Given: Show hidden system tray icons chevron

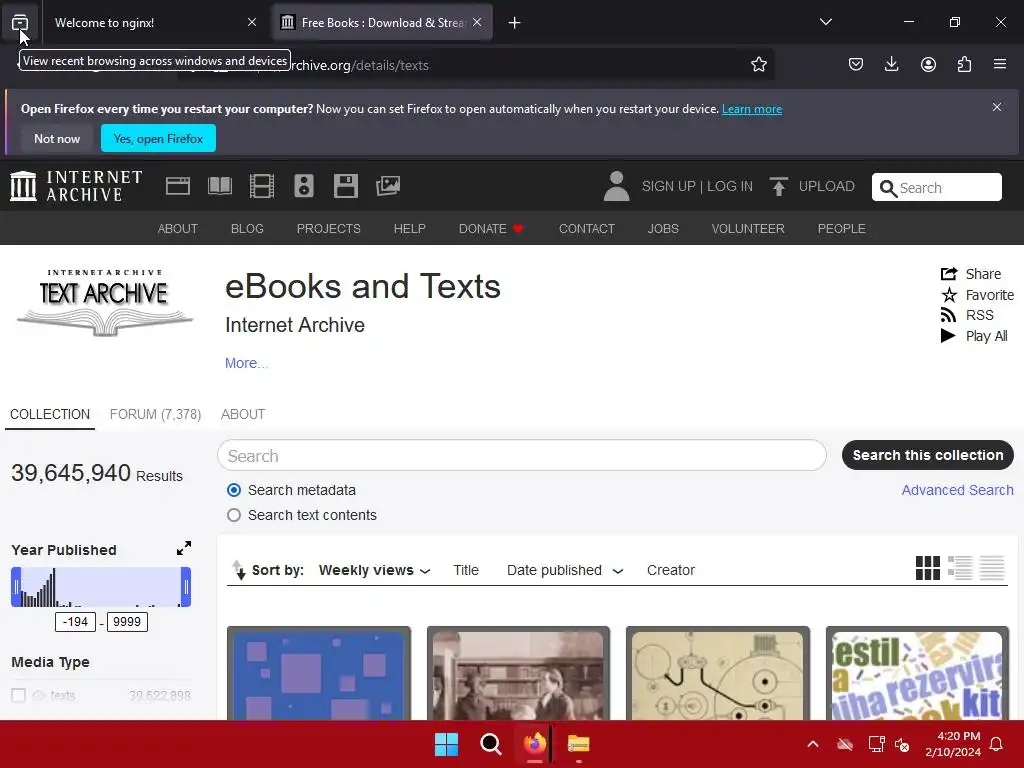Looking at the screenshot, I should [812, 744].
